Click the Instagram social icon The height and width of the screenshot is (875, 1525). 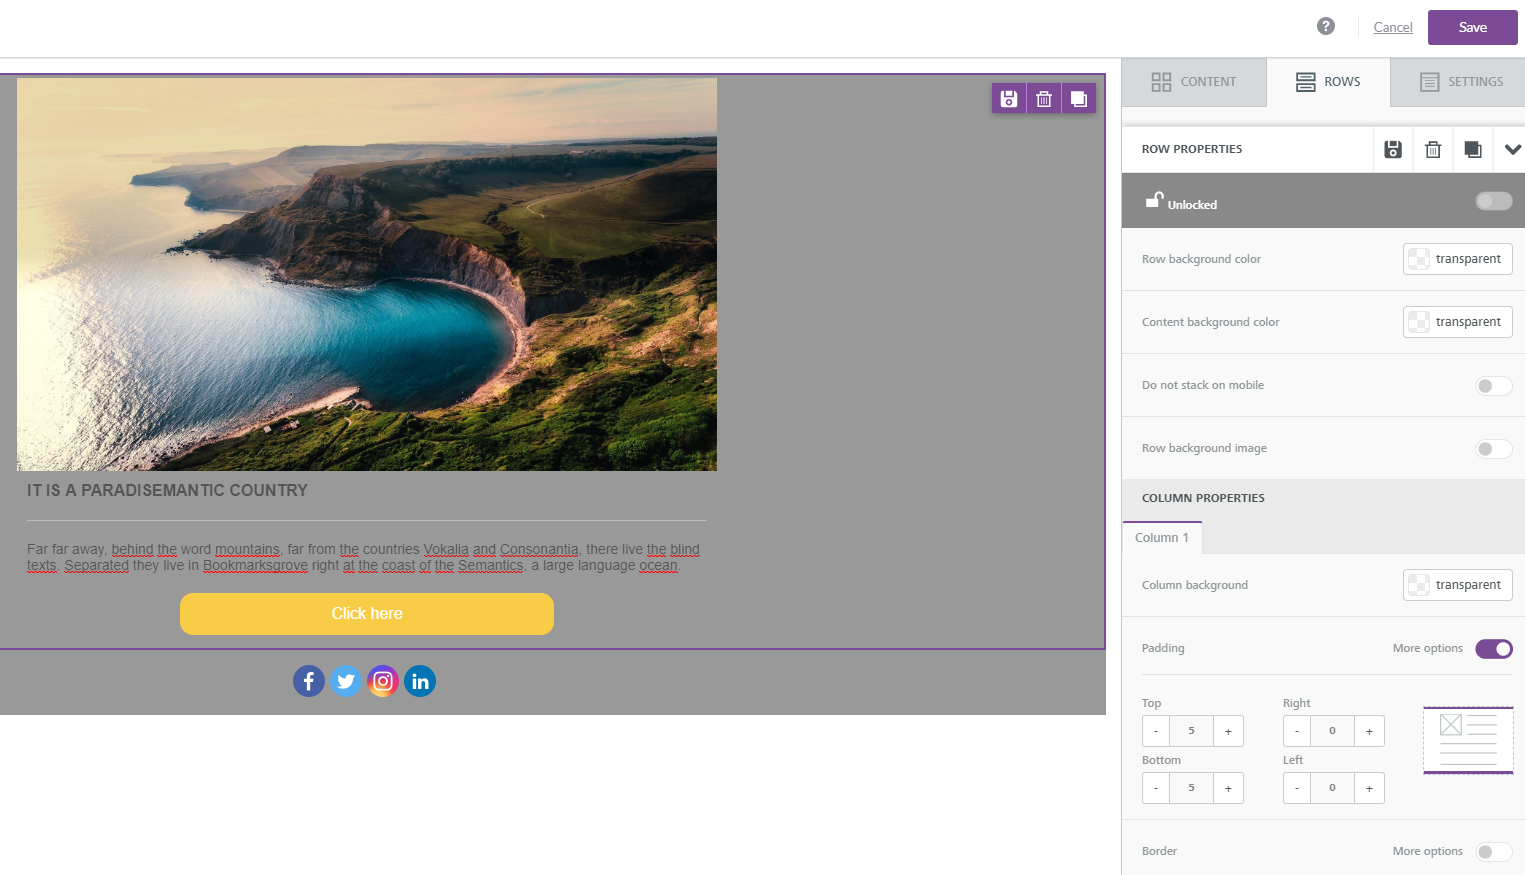(x=383, y=681)
